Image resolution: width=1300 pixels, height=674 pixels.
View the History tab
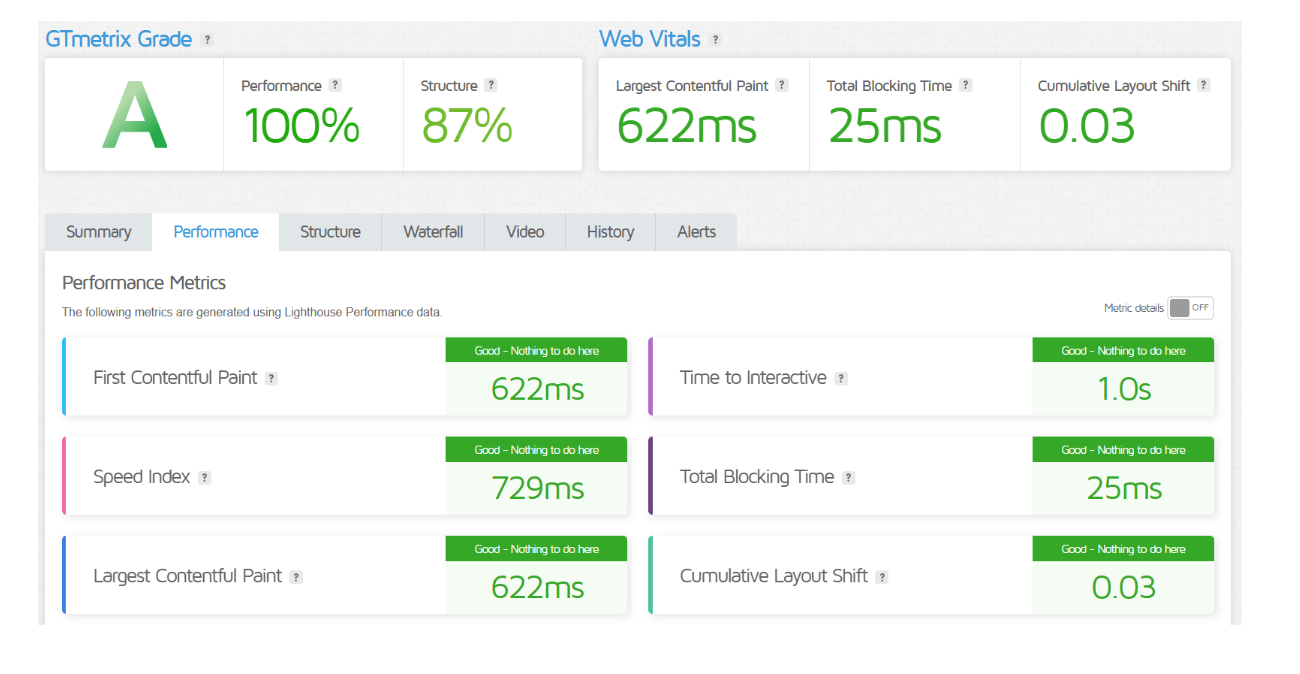(610, 232)
